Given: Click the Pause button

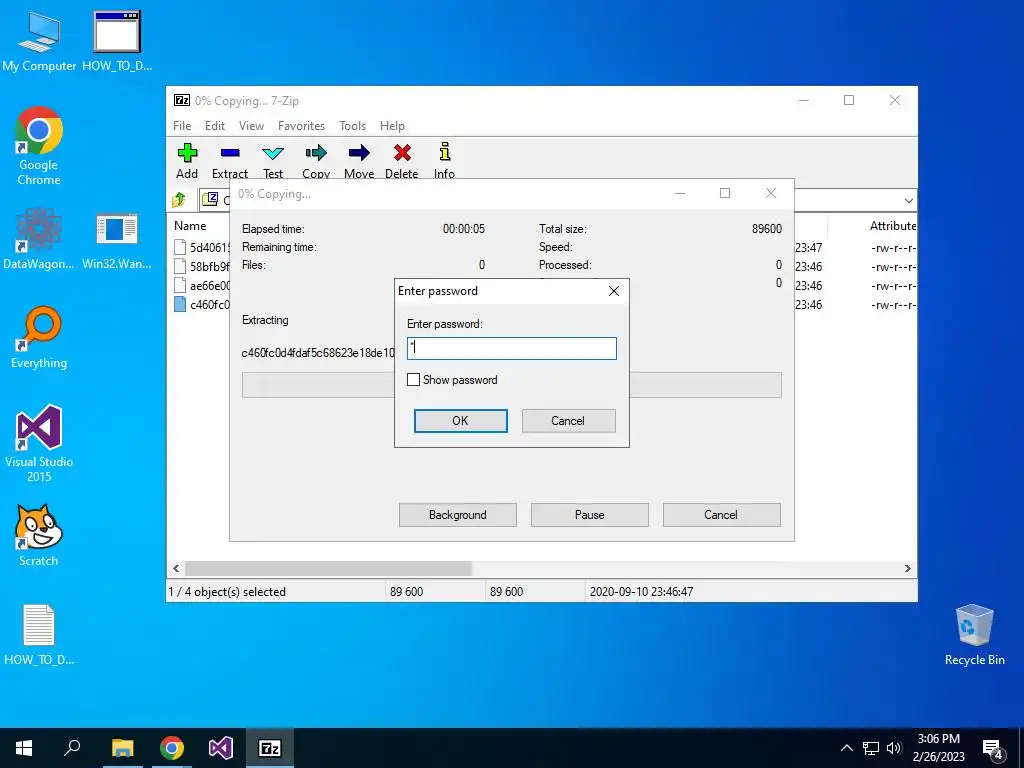Looking at the screenshot, I should pyautogui.click(x=590, y=515).
